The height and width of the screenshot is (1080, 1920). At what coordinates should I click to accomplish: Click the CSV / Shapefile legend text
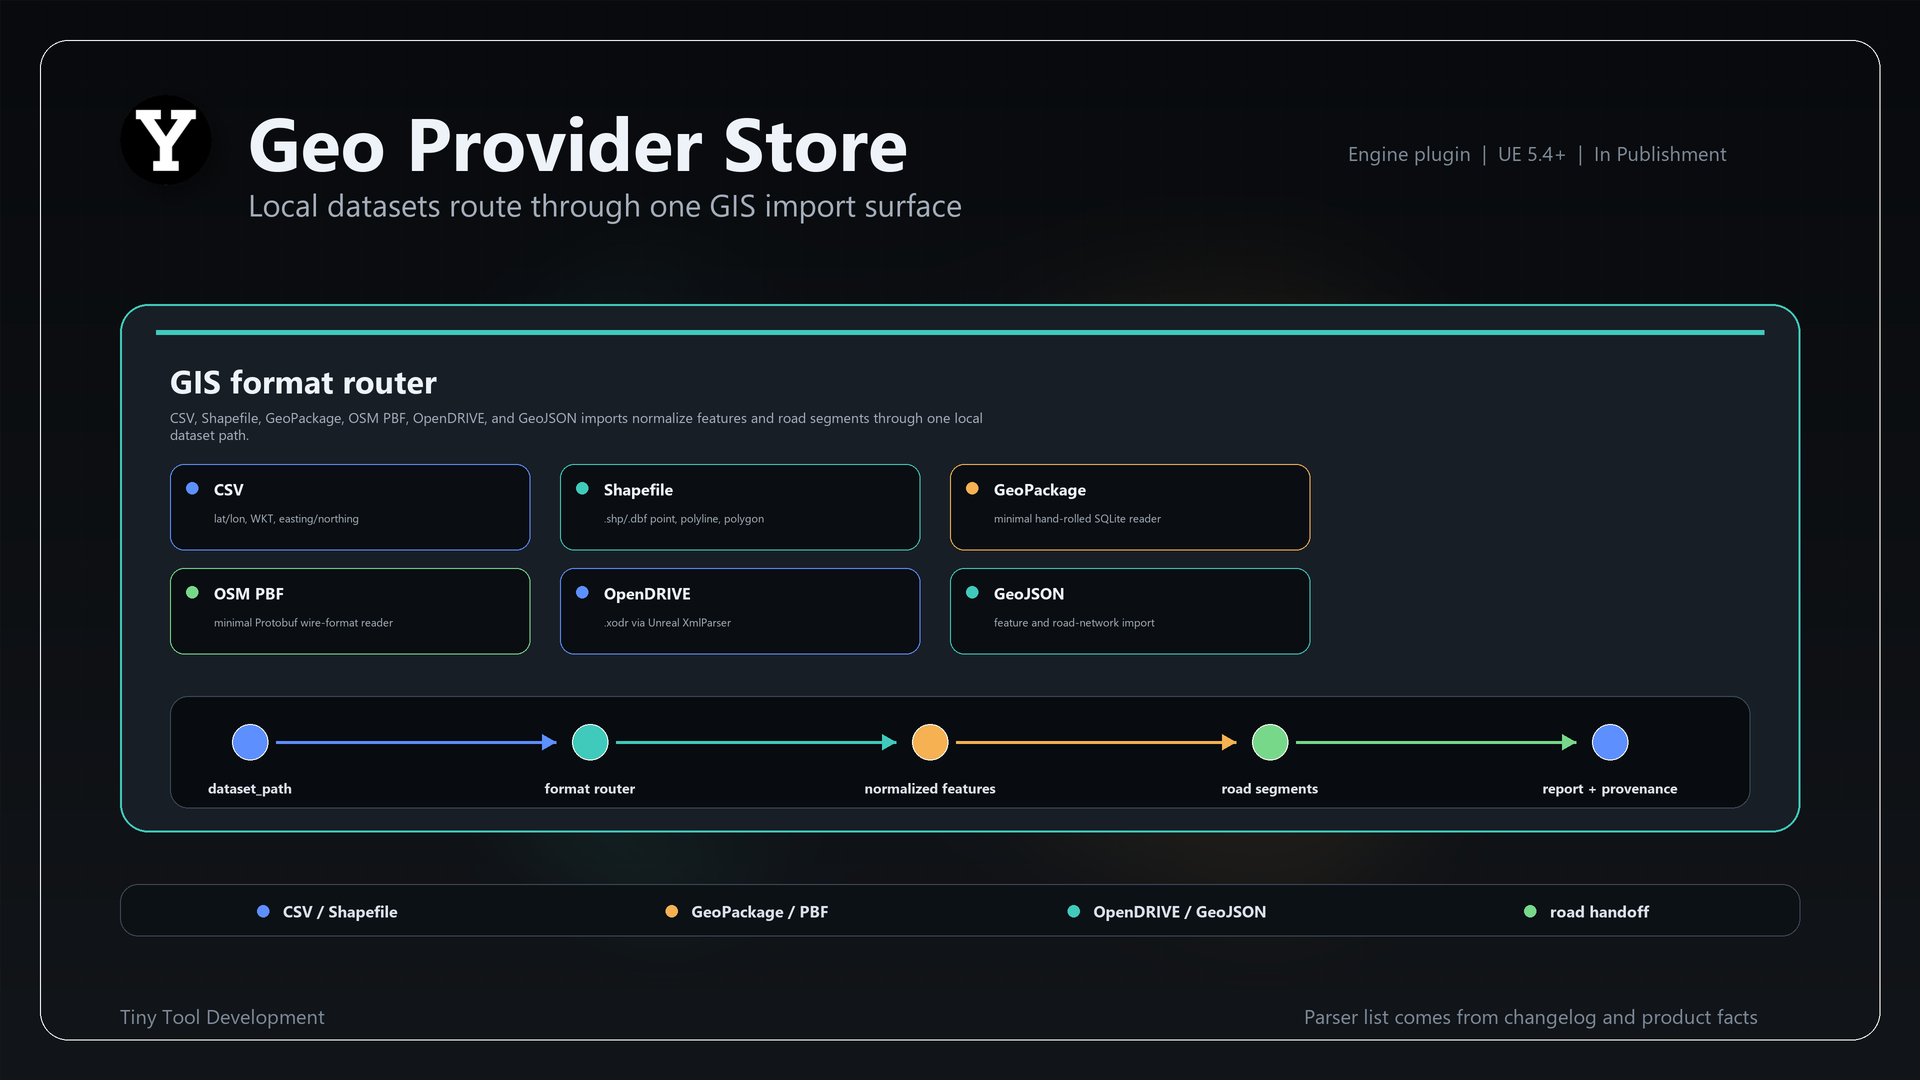pos(340,912)
